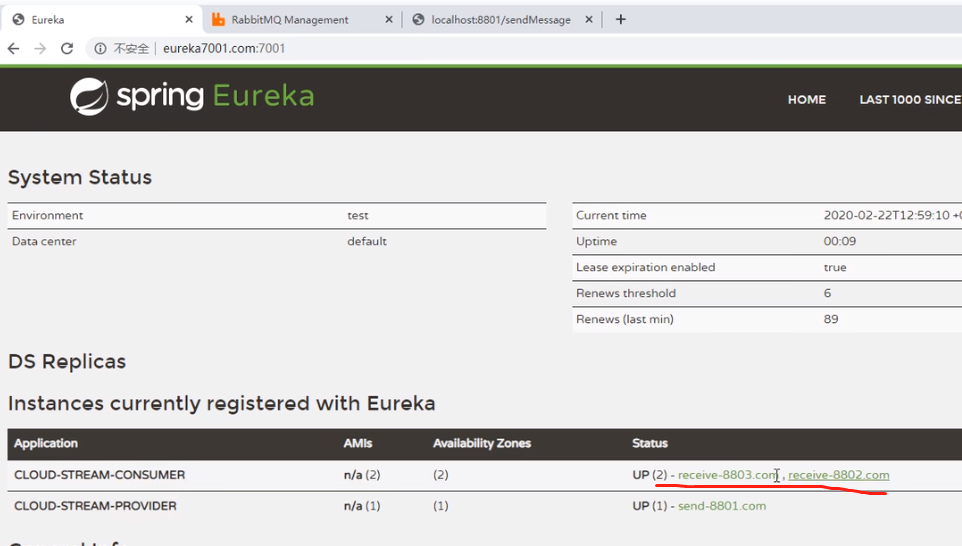Viewport: 962px width, 546px height.
Task: Close the localhost:8801 sendMessage tab
Action: 589,19
